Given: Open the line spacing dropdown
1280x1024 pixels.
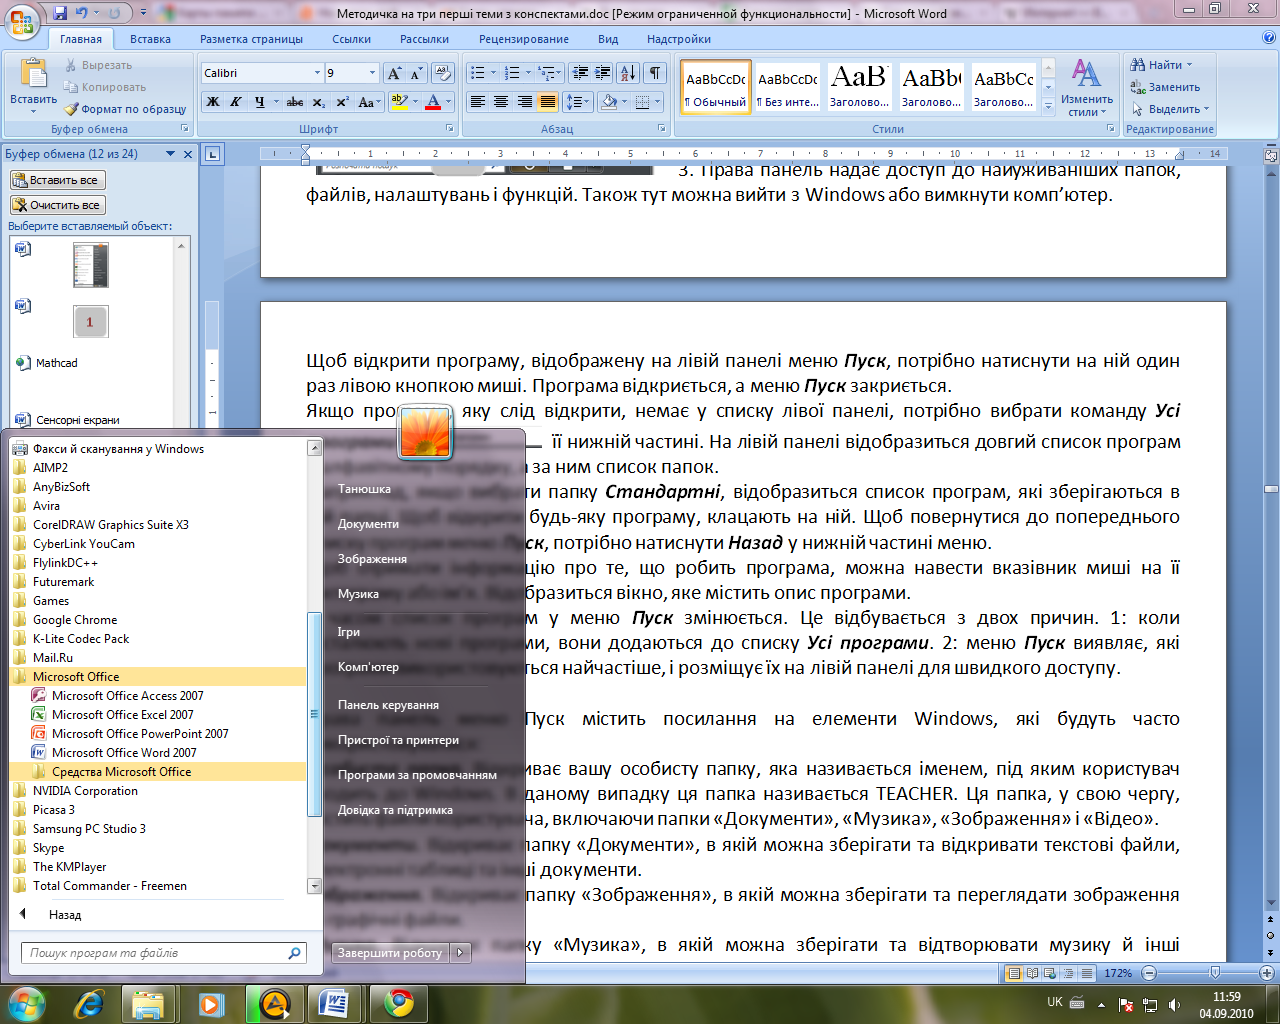Looking at the screenshot, I should [577, 102].
